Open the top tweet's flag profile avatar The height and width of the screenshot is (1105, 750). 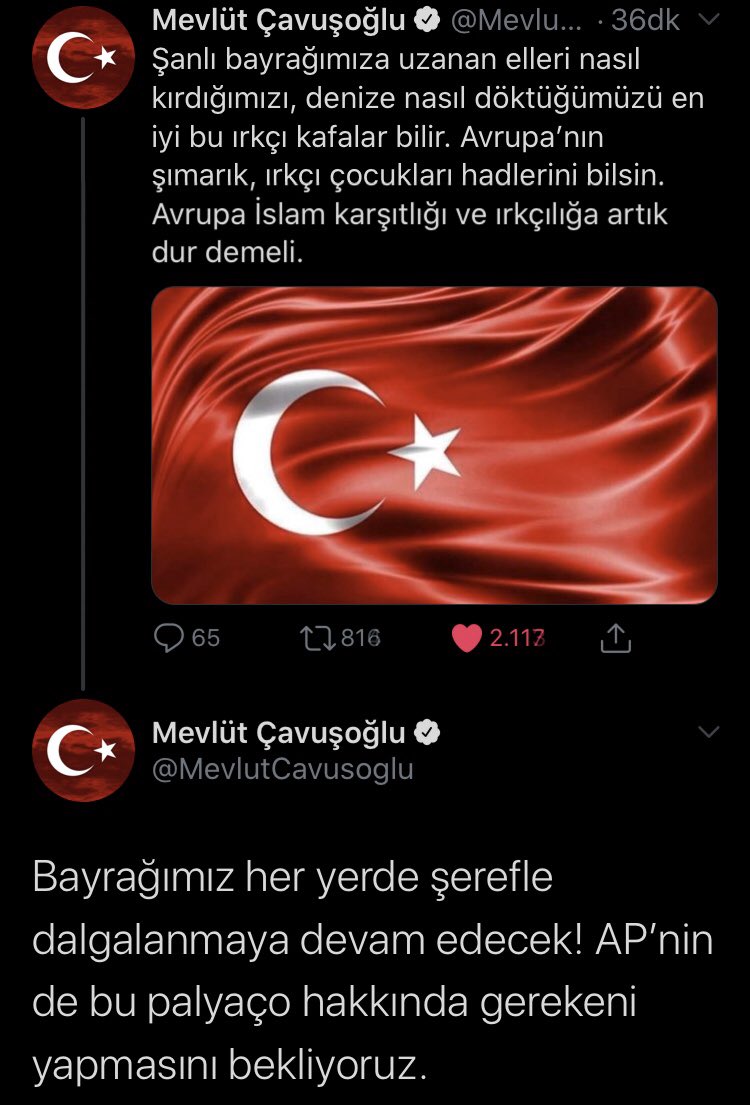(x=83, y=57)
